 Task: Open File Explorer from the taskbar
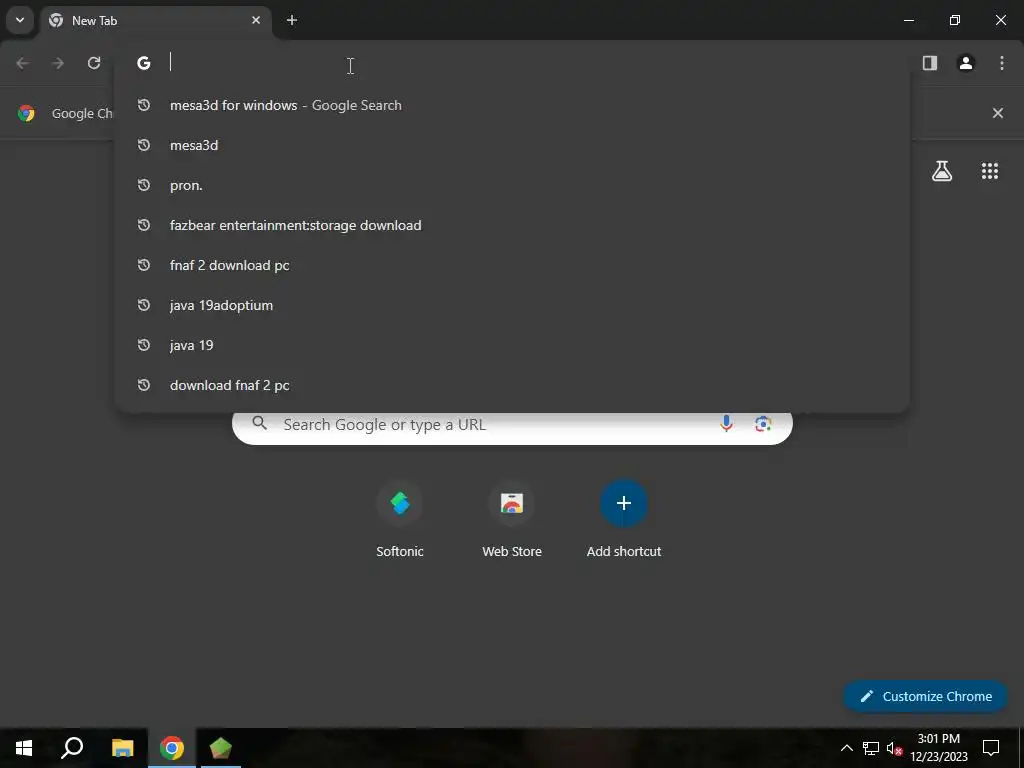122,748
